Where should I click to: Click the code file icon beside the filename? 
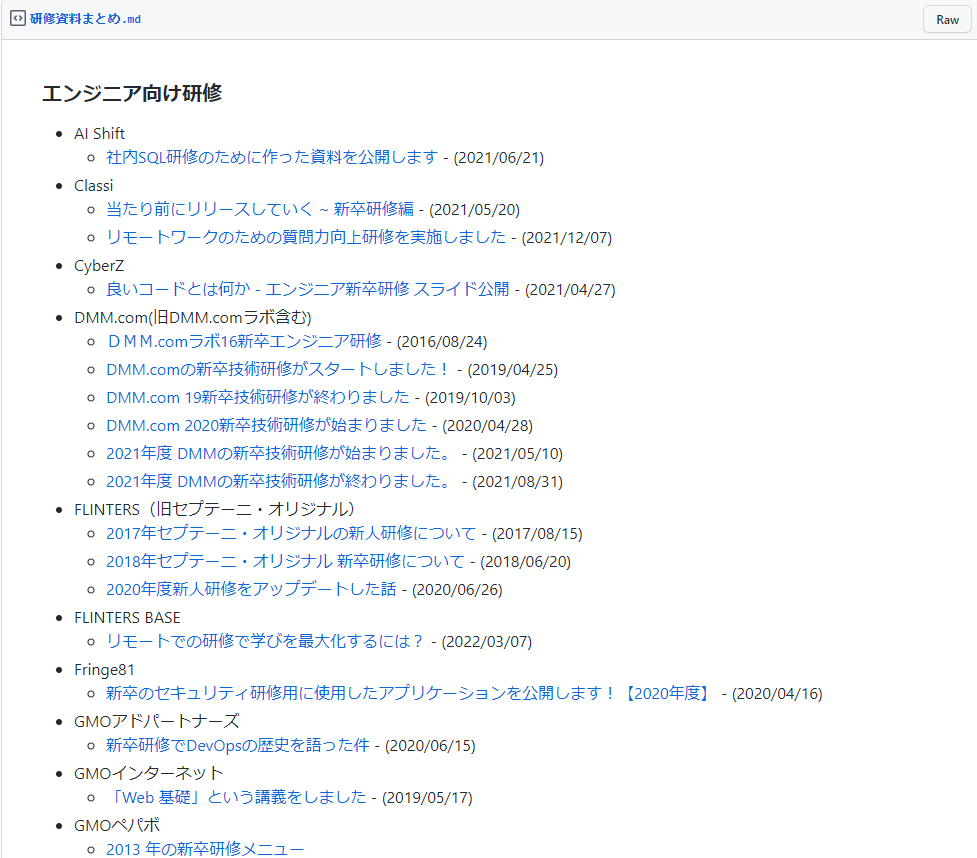click(17, 19)
